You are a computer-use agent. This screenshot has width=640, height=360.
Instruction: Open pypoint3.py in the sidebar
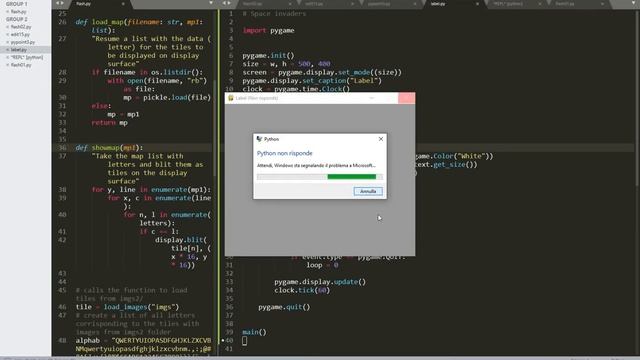(23, 42)
